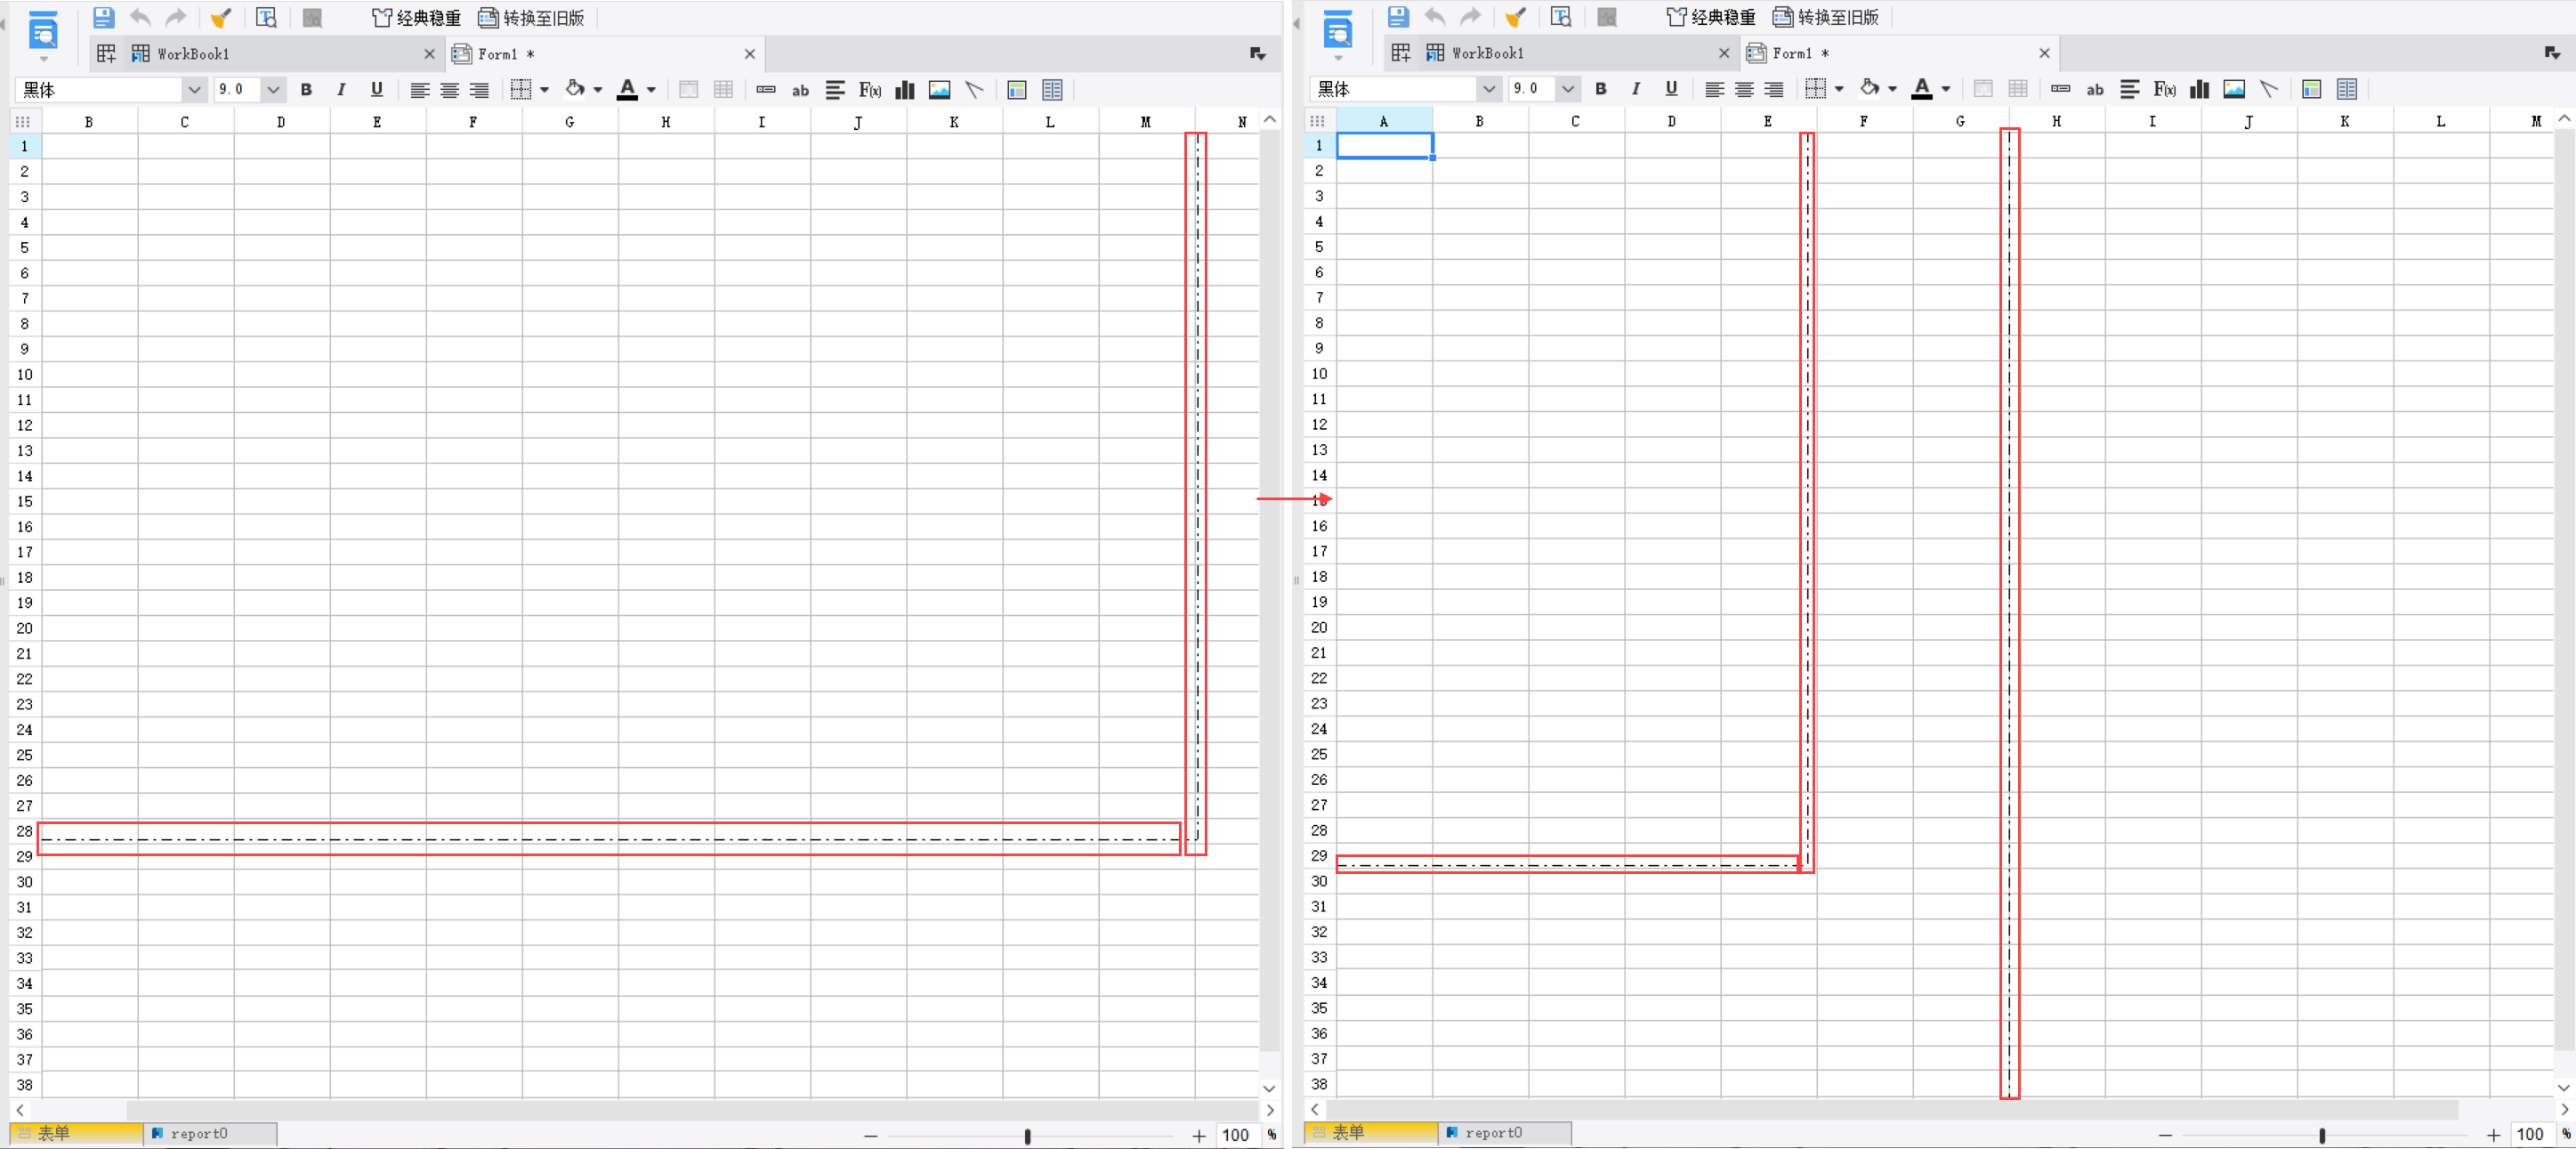Toggle Bold formatting in left toolbar

pos(307,90)
